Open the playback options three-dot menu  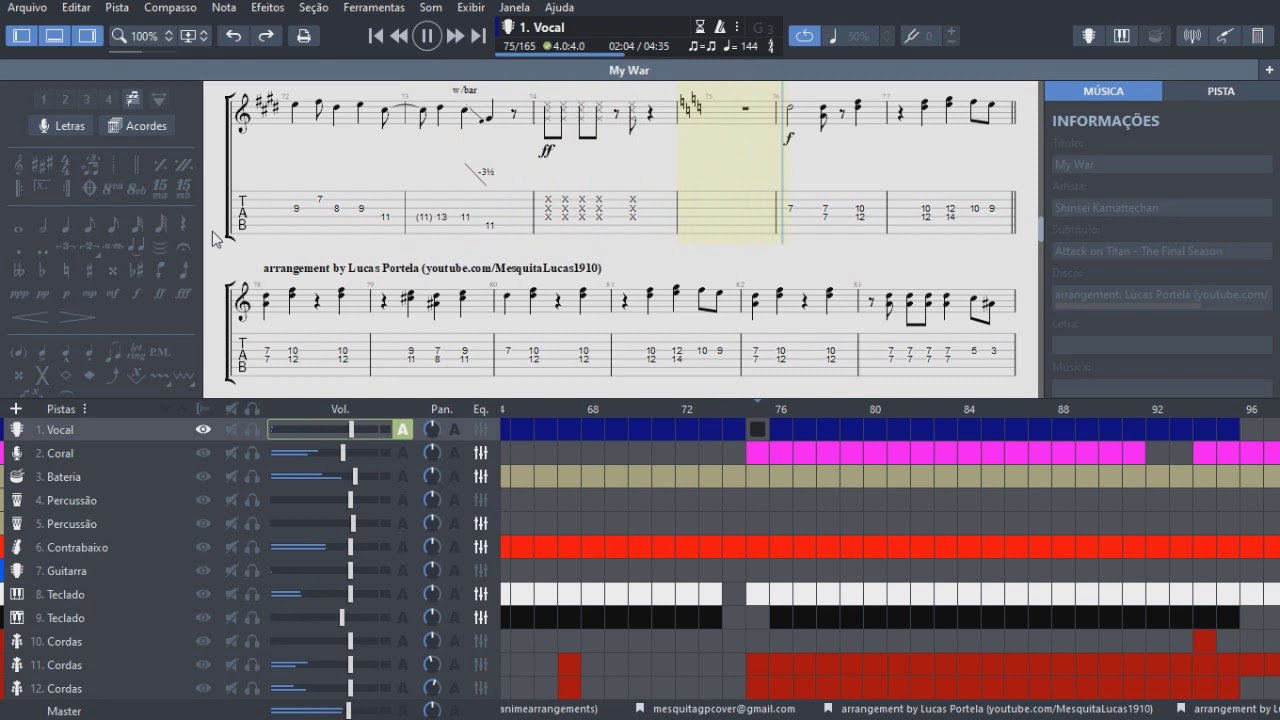[737, 27]
